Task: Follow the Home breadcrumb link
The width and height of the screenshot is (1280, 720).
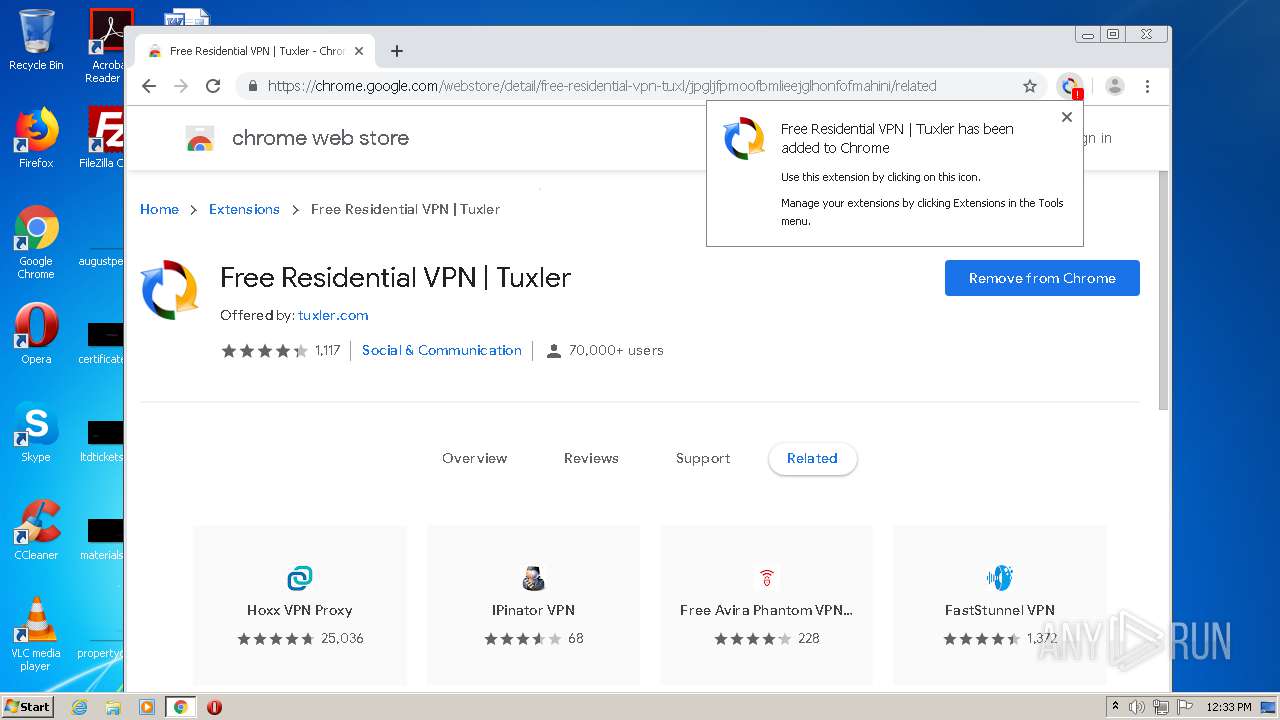Action: (159, 209)
